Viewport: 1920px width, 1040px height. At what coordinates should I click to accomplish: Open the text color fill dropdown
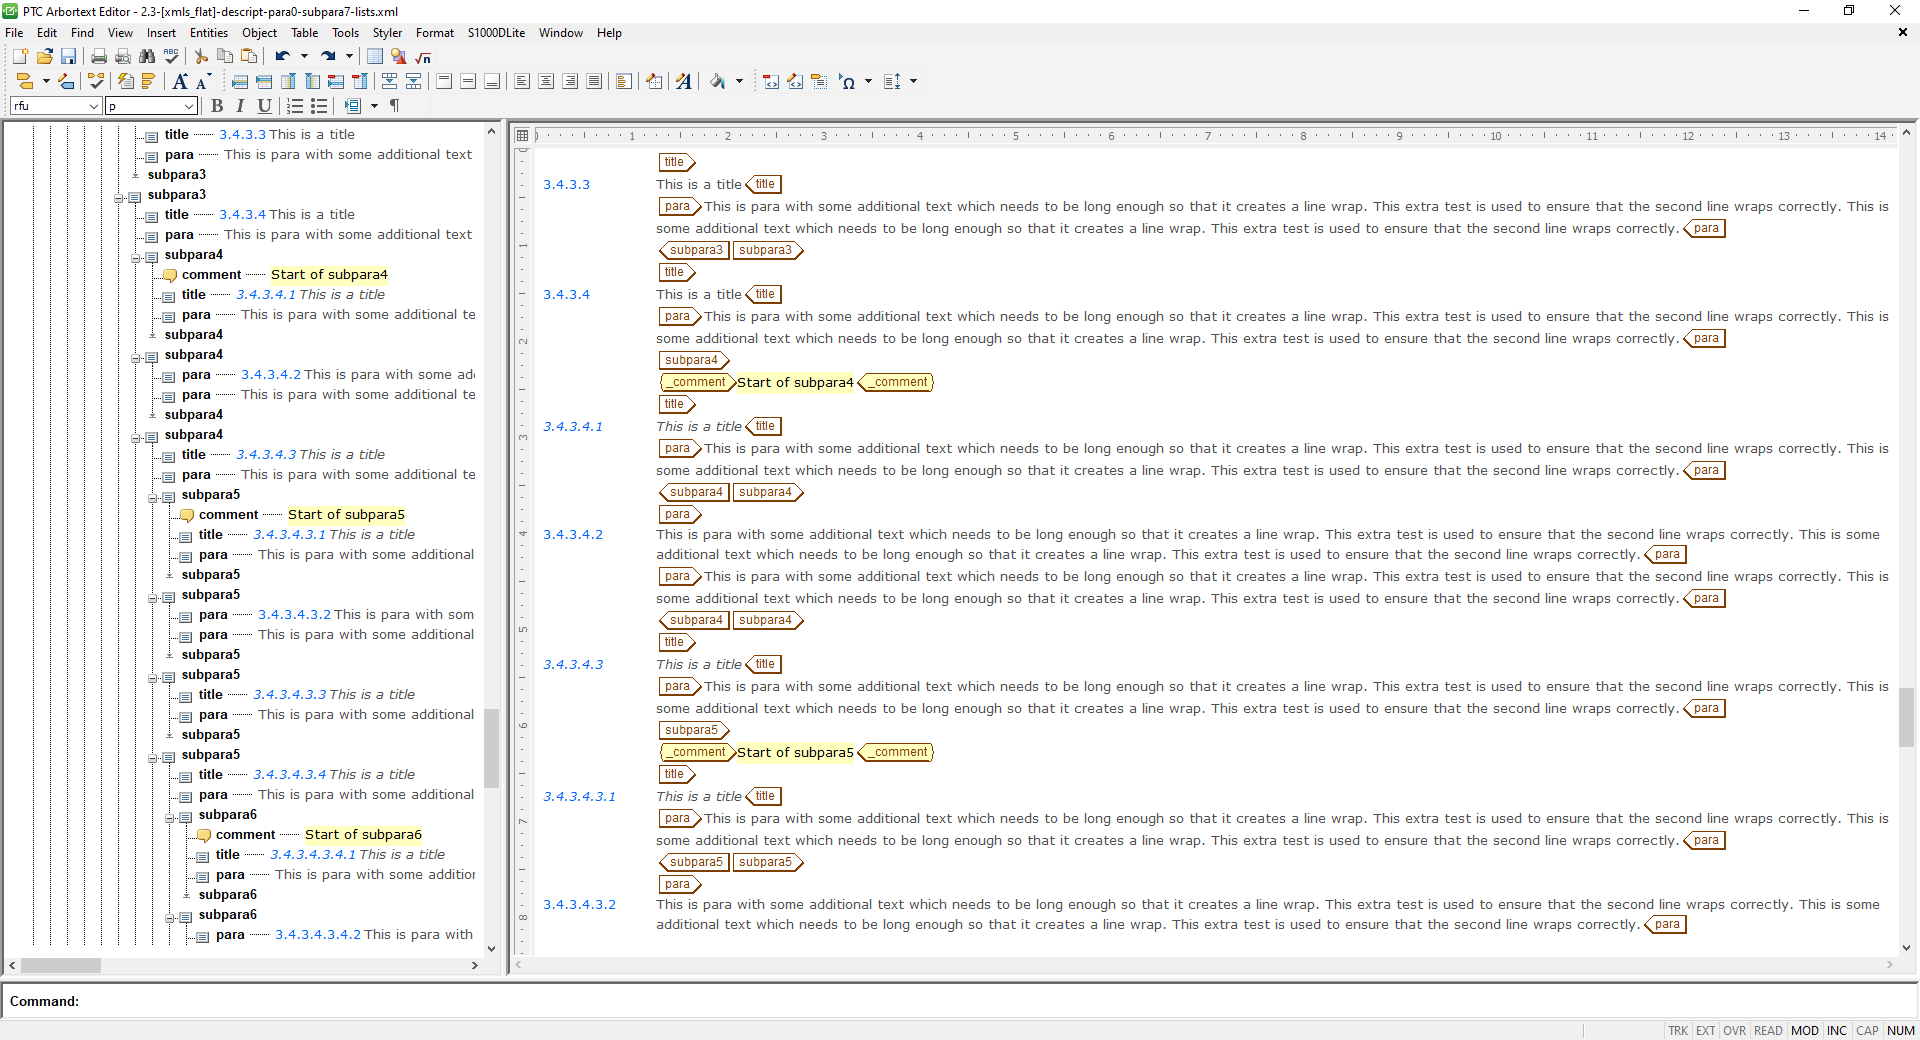coord(739,82)
